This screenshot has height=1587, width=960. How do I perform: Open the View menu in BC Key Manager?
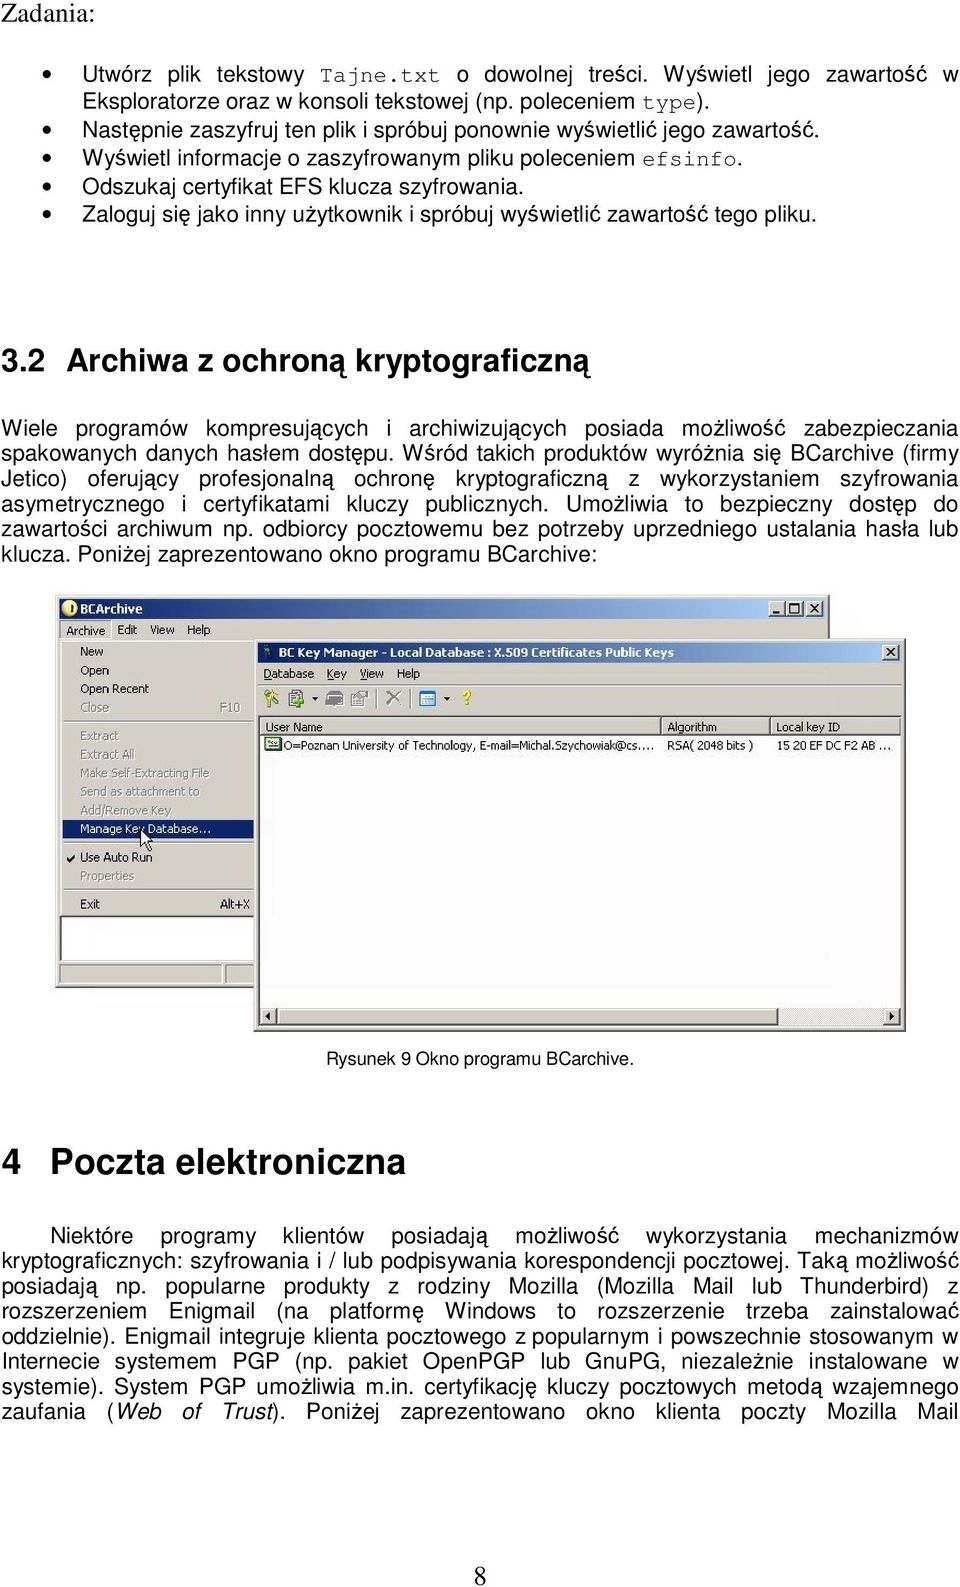(372, 673)
